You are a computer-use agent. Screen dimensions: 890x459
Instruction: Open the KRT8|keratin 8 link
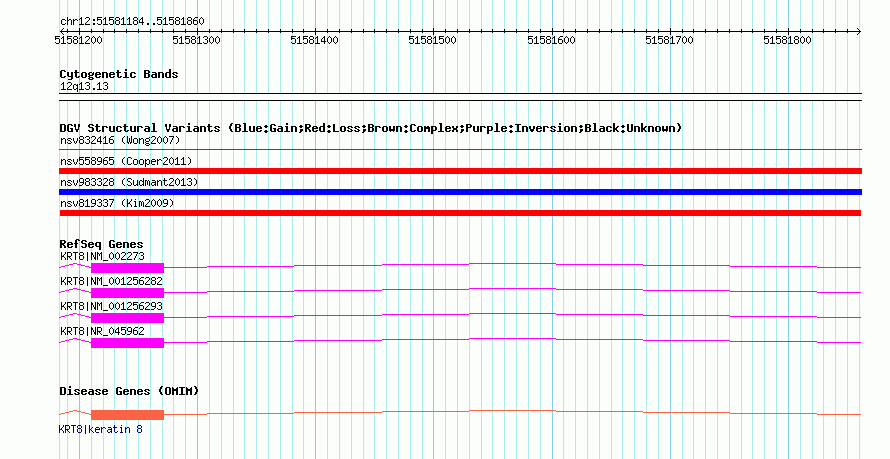pyautogui.click(x=100, y=429)
